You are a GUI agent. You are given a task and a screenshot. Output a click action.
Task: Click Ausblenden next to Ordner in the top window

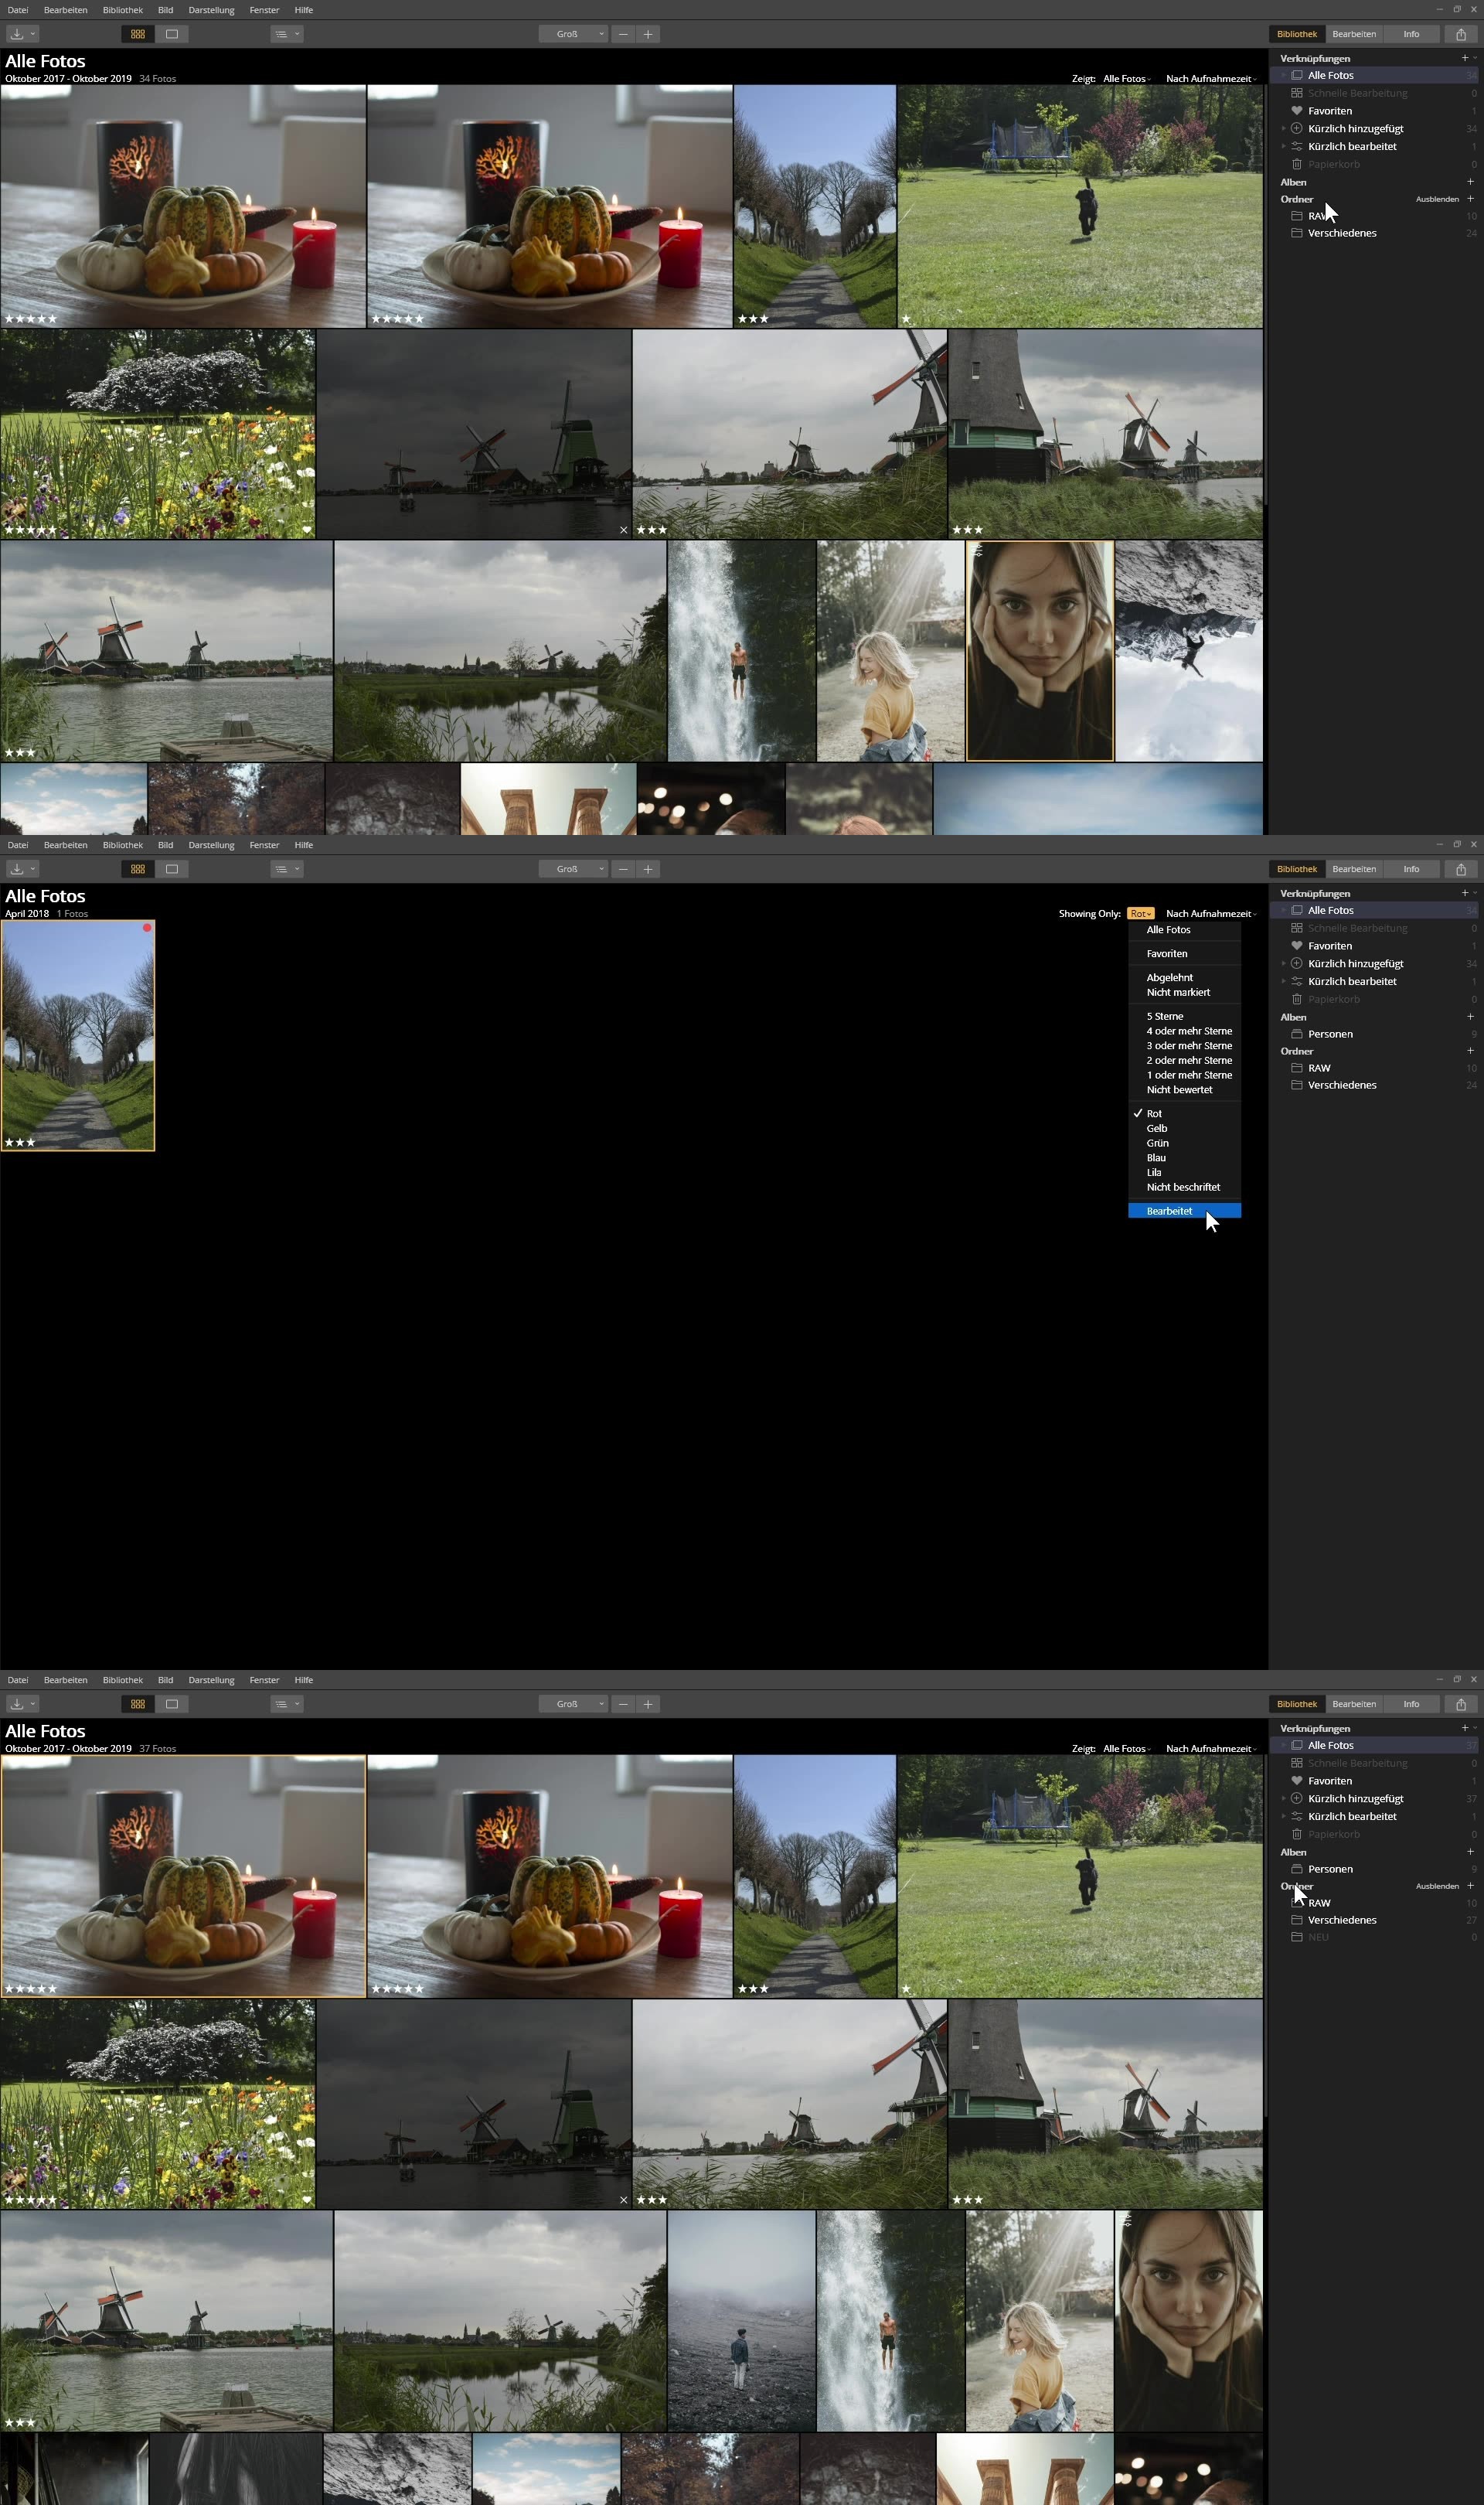tap(1437, 199)
